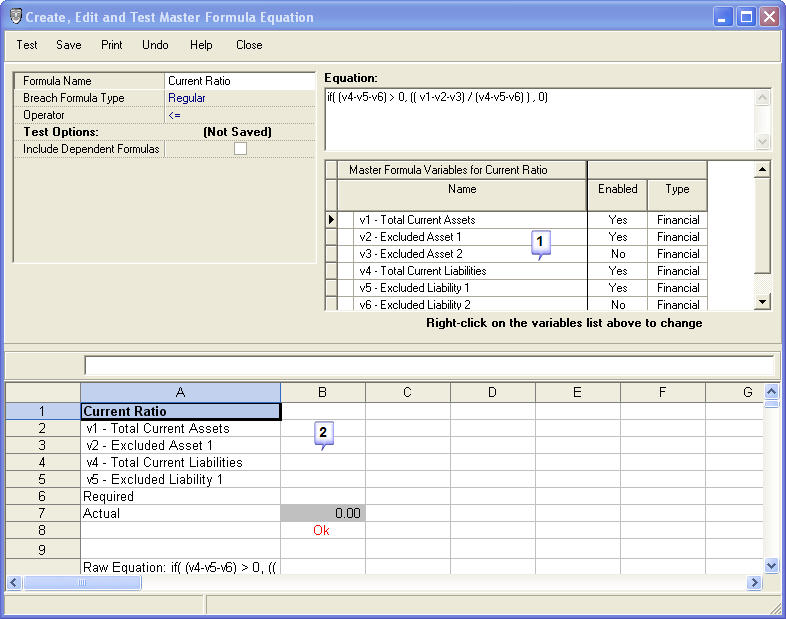The height and width of the screenshot is (619, 786).
Task: Click the Raw Equation cell
Action: pyautogui.click(x=180, y=567)
